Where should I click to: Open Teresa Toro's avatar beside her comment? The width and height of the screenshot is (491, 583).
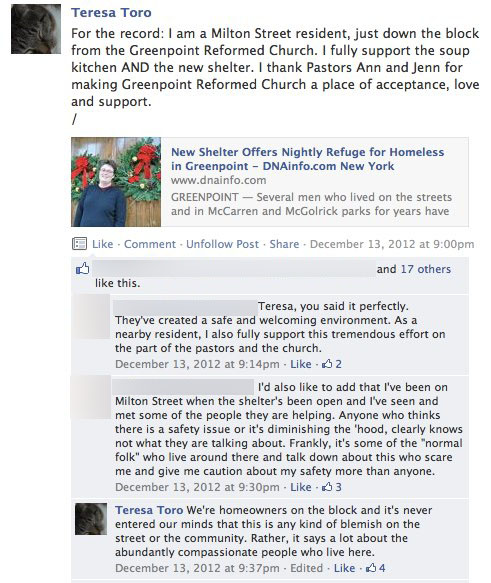coord(91,519)
